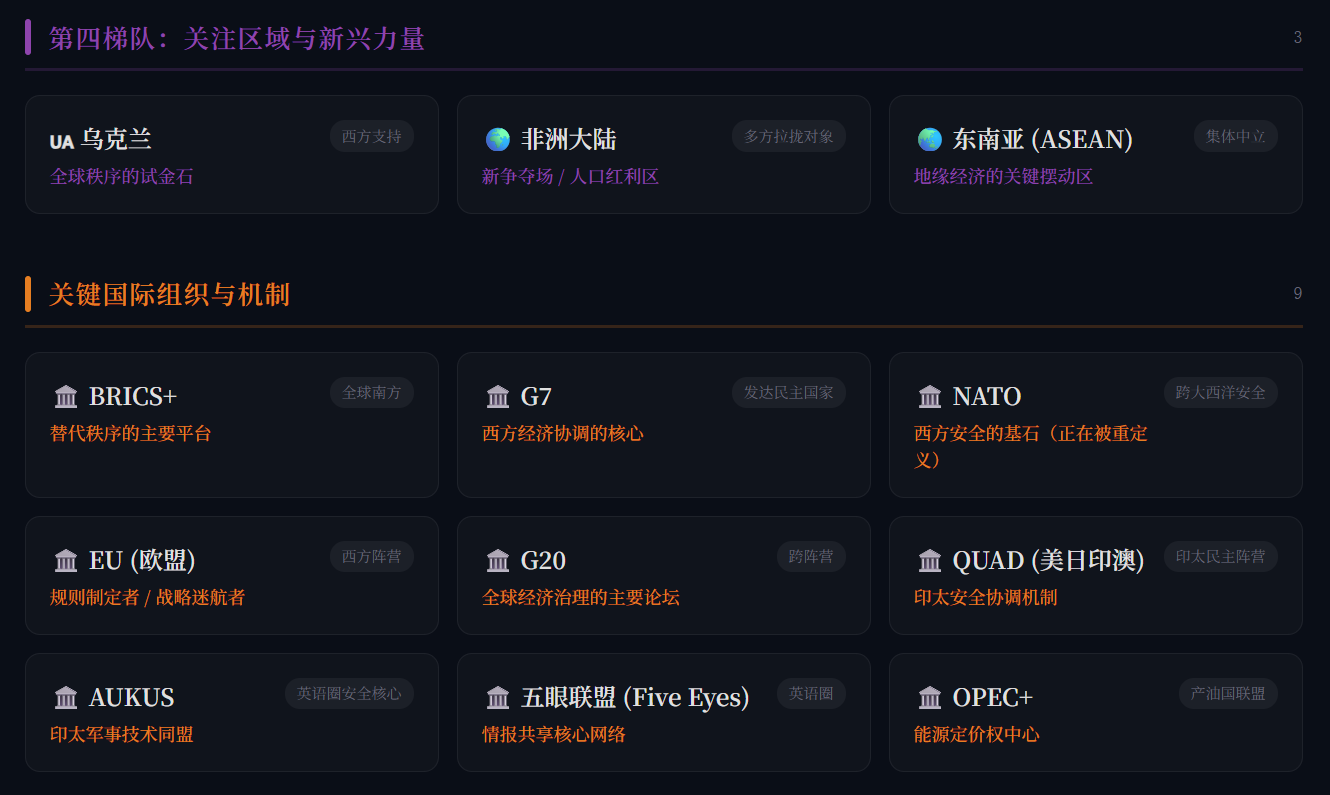Click the bank icon beside OPEC+

pos(930,698)
